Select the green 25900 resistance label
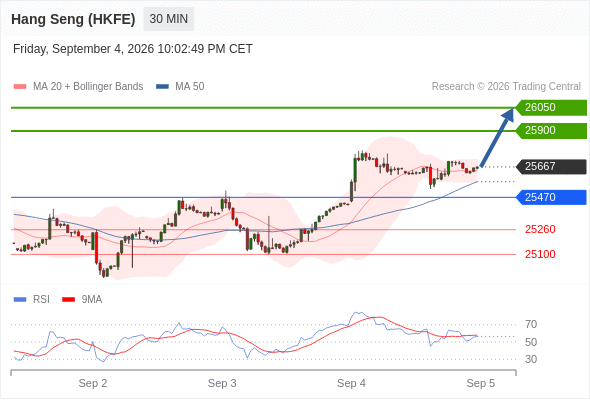This screenshot has width=590, height=400. tap(551, 131)
